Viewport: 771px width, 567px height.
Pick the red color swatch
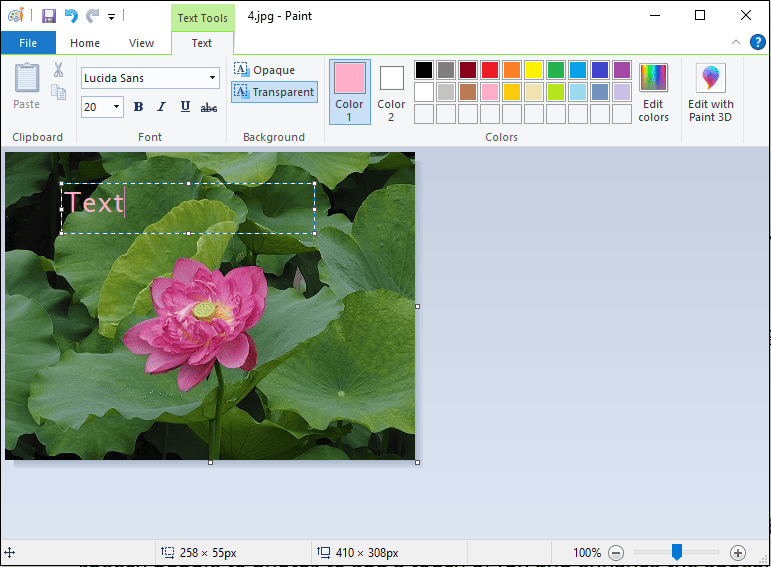(x=490, y=70)
